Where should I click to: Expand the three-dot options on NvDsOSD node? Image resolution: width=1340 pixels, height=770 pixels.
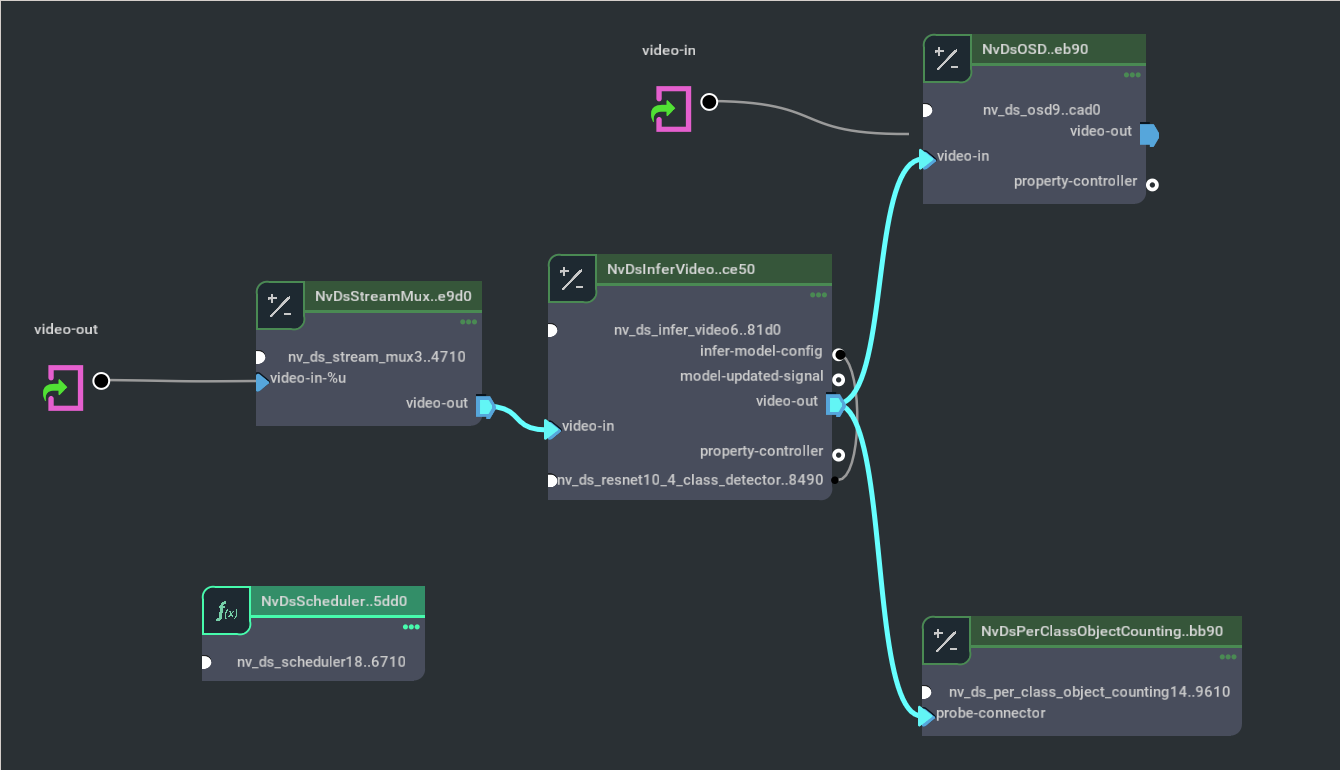1133,75
